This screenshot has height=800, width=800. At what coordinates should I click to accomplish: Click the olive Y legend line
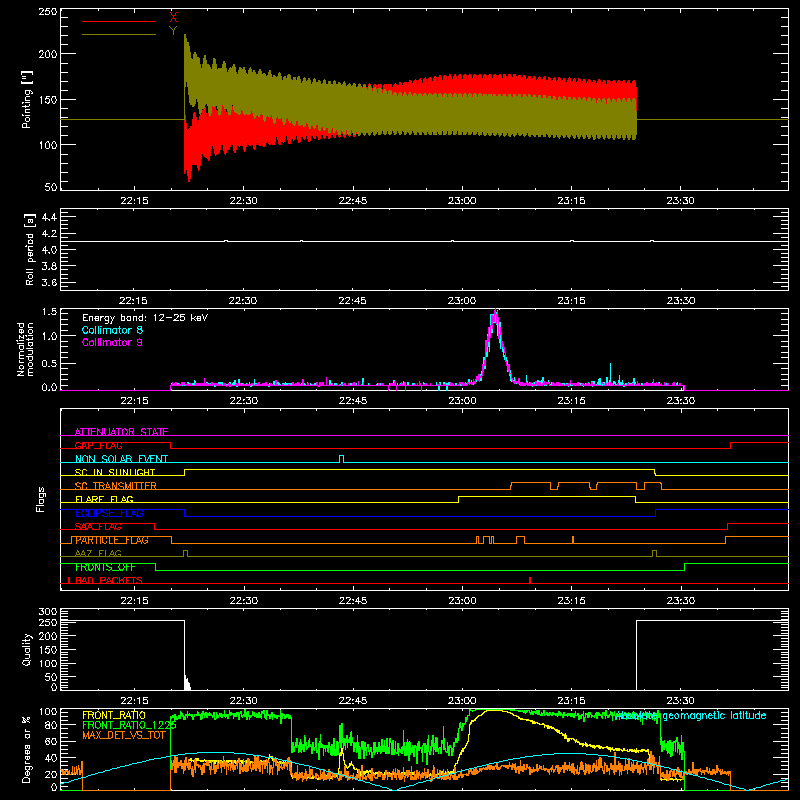coord(119,34)
